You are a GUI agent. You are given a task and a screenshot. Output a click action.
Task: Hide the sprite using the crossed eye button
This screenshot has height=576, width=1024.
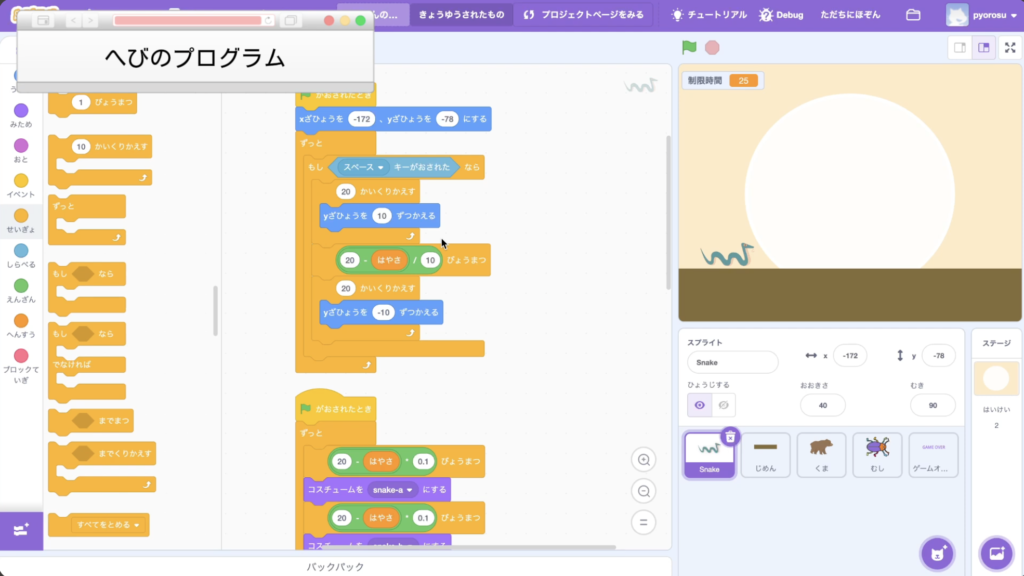[x=725, y=405]
